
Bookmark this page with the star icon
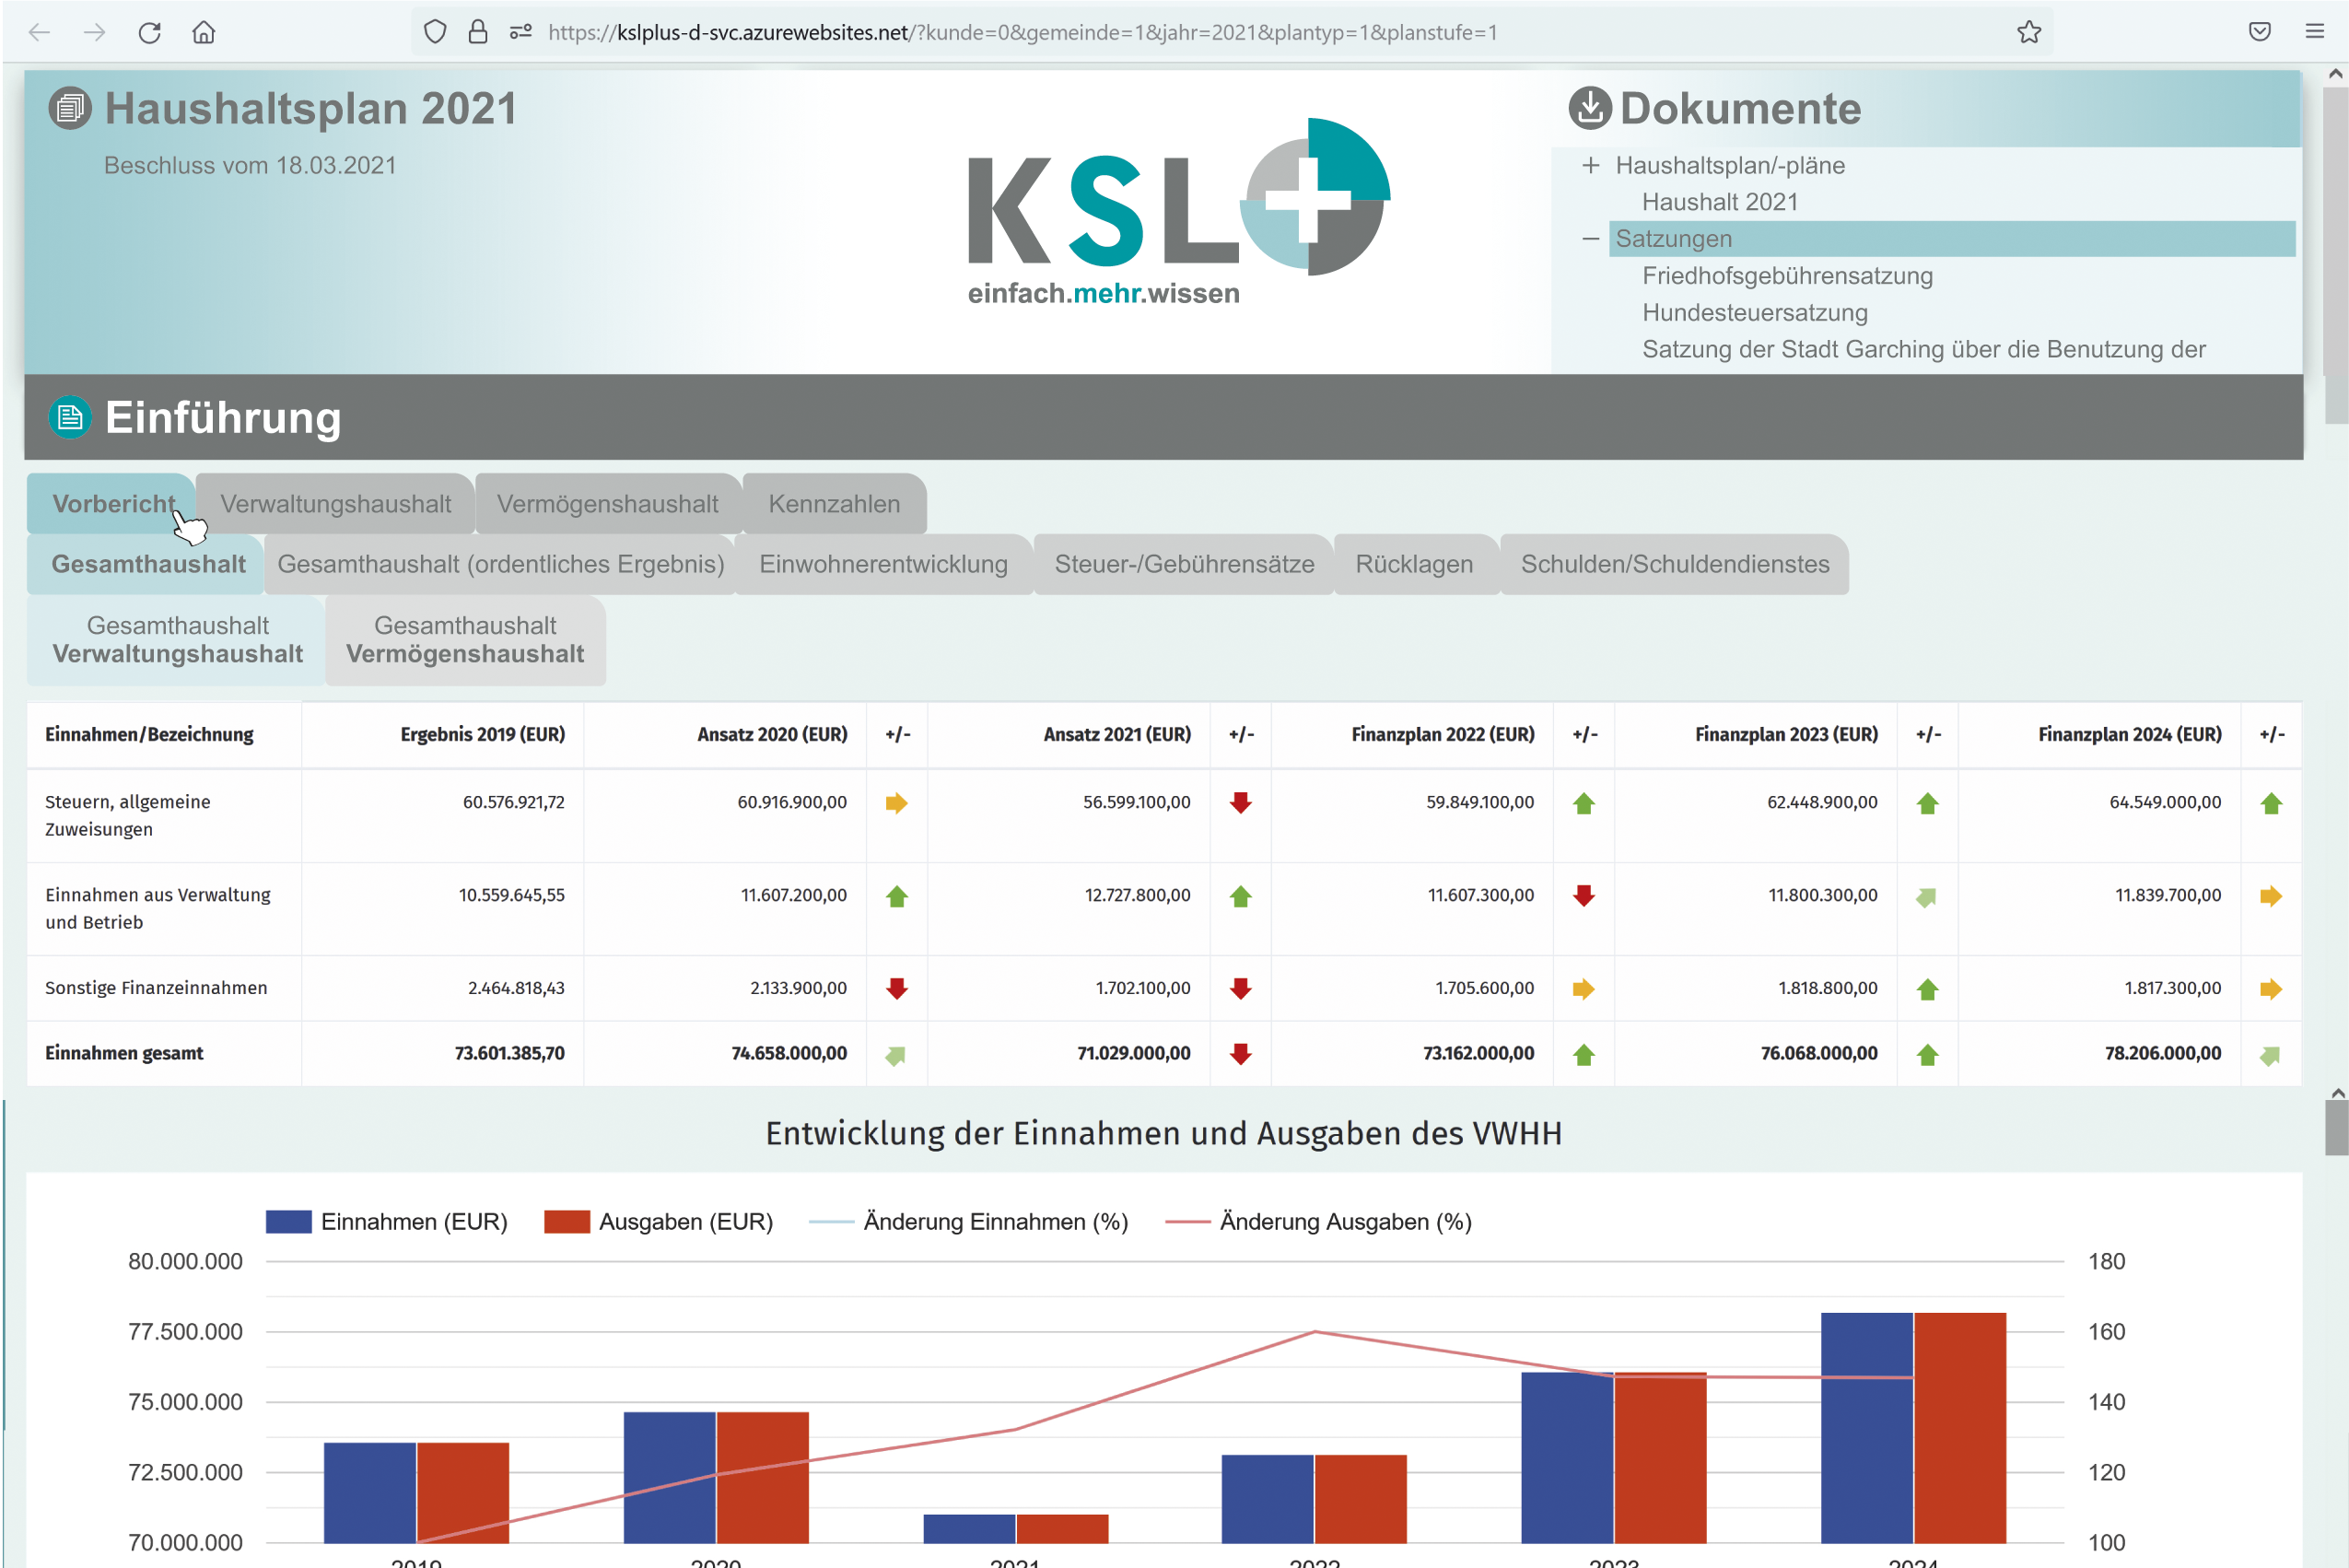point(2029,32)
